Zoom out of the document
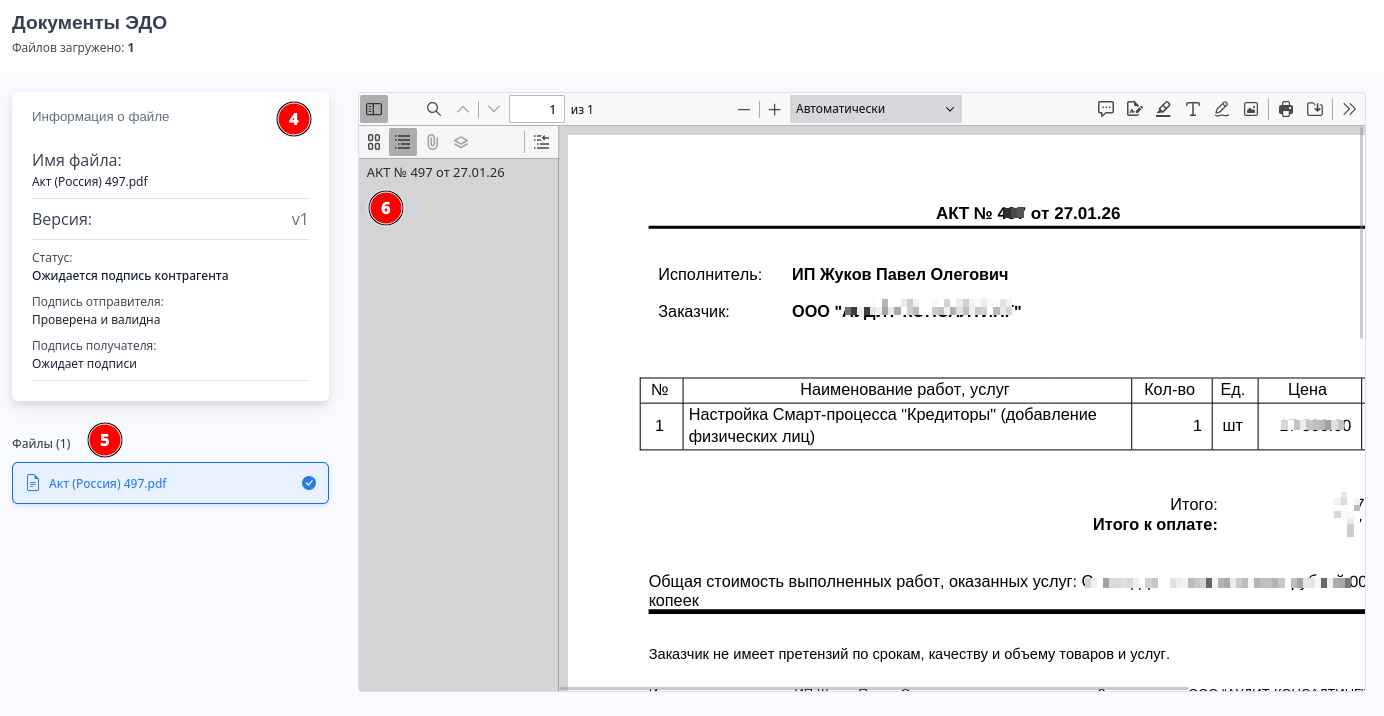Image resolution: width=1384 pixels, height=716 pixels. click(743, 109)
